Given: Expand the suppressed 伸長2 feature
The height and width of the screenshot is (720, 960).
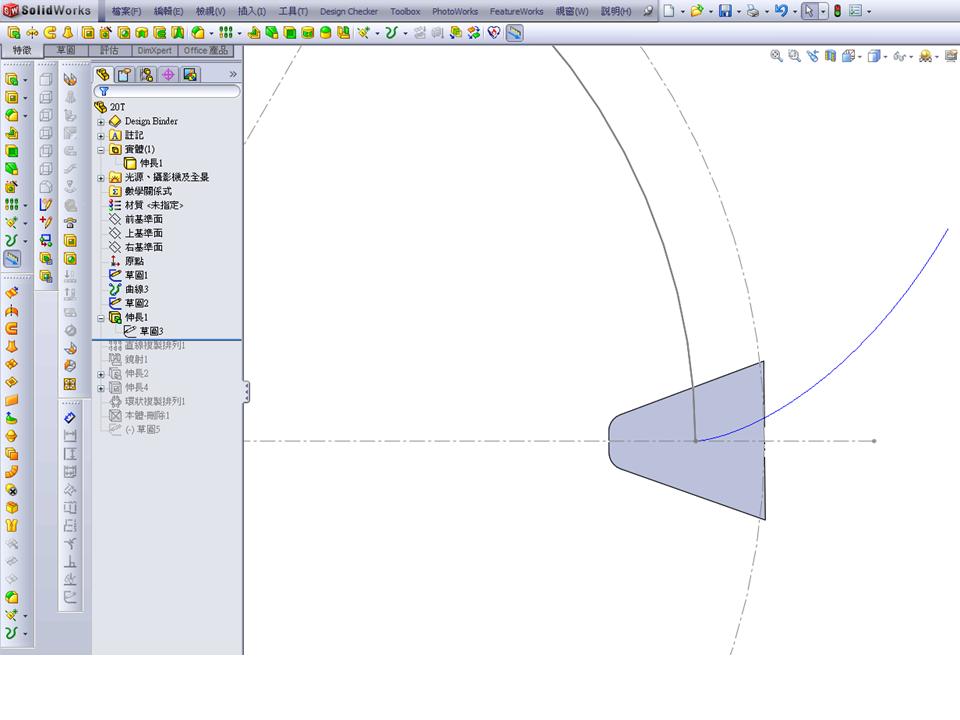Looking at the screenshot, I should (x=101, y=374).
